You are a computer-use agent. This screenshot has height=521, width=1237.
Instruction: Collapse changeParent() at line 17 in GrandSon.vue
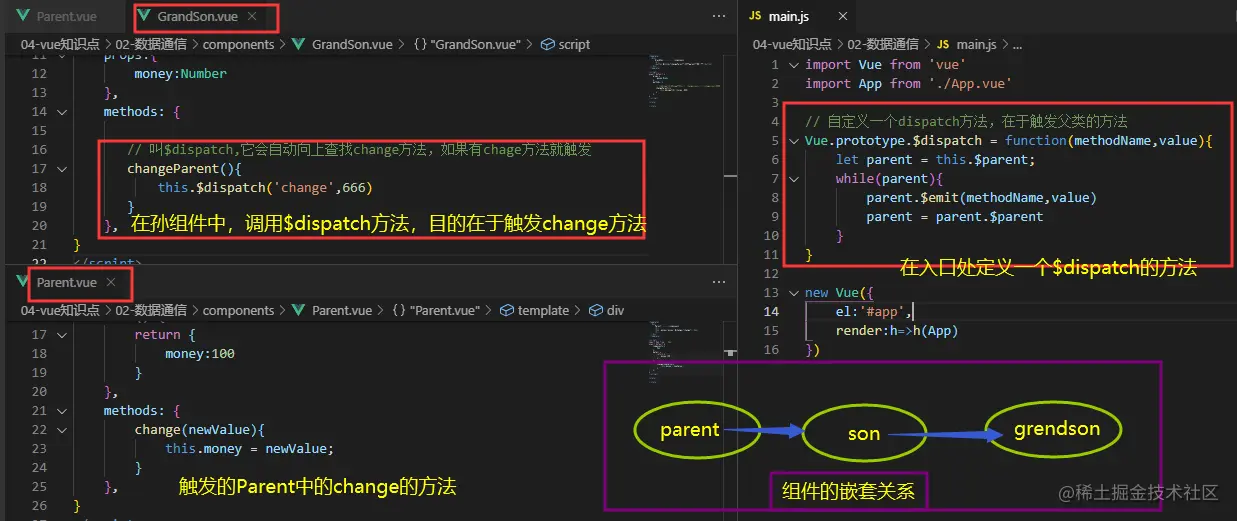pyautogui.click(x=62, y=169)
